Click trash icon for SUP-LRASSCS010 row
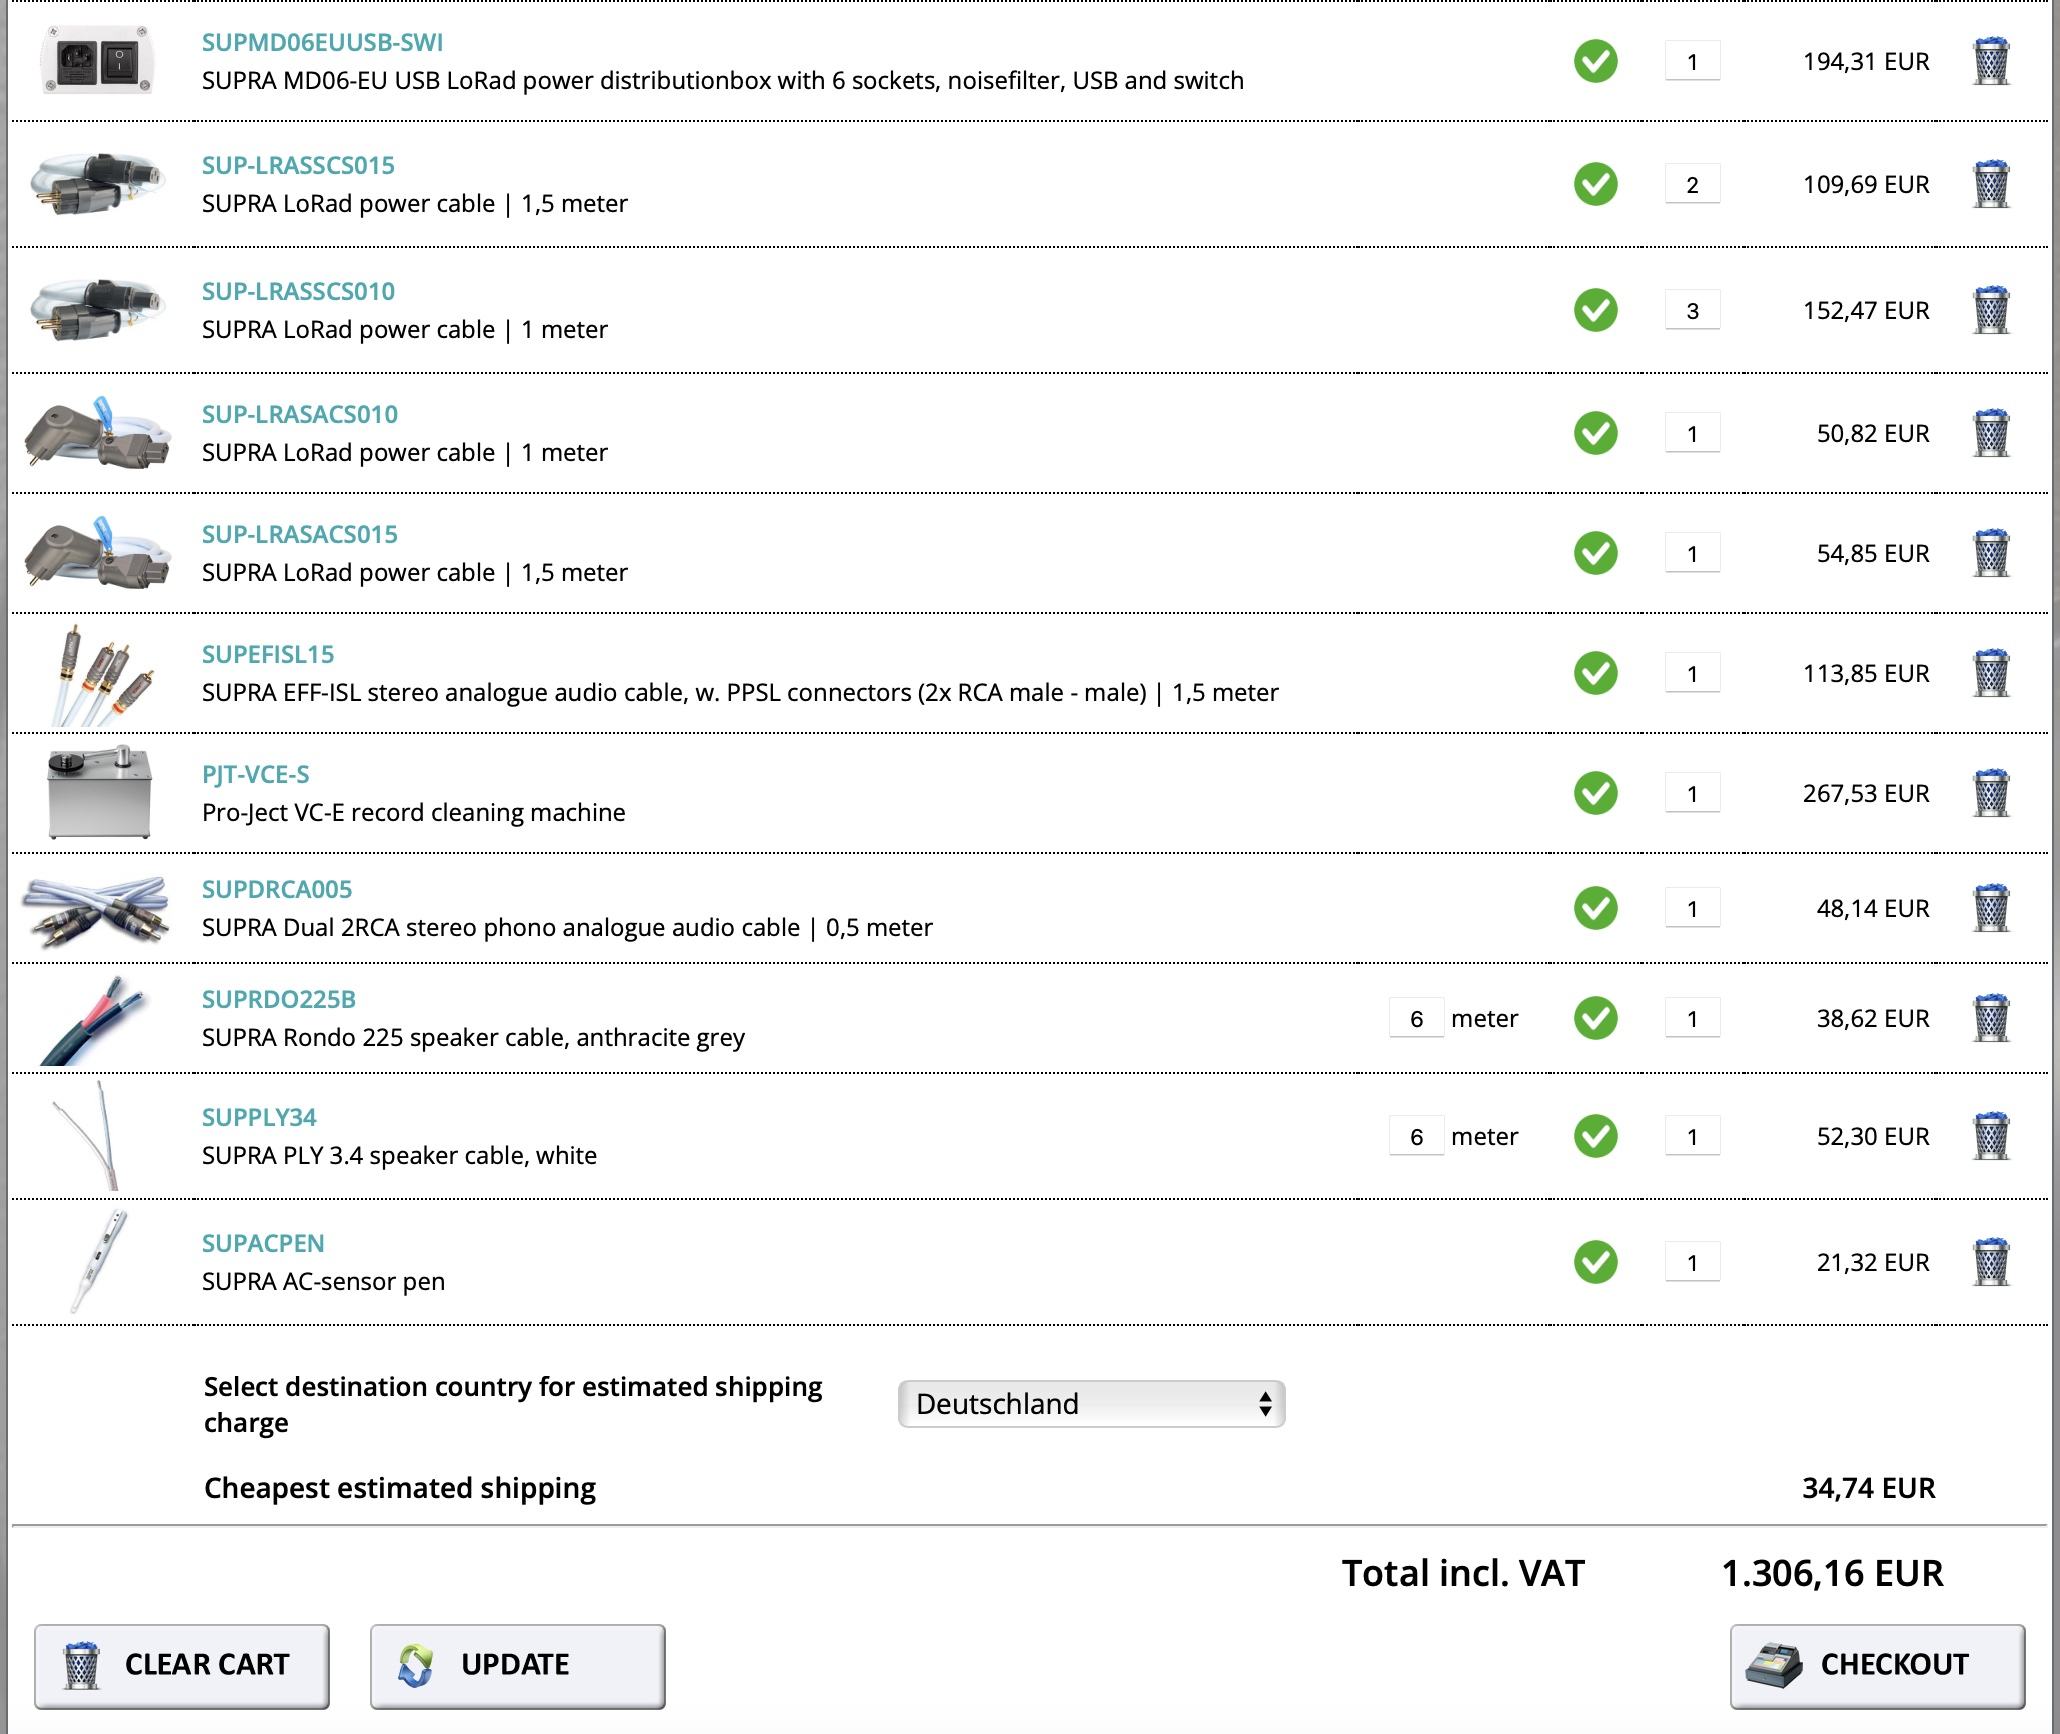The image size is (2060, 1734). (x=1991, y=310)
